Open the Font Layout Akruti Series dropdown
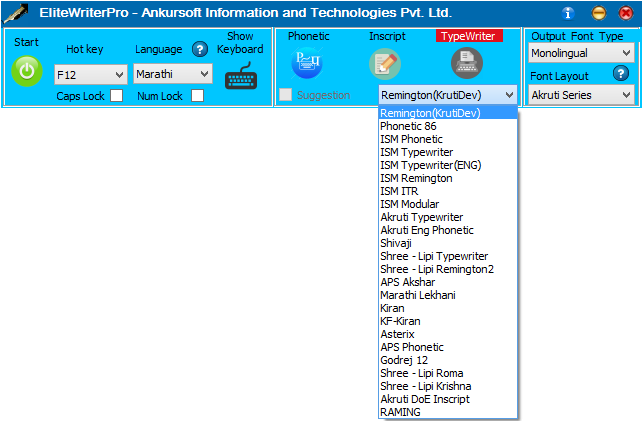The image size is (644, 421). [x=581, y=95]
